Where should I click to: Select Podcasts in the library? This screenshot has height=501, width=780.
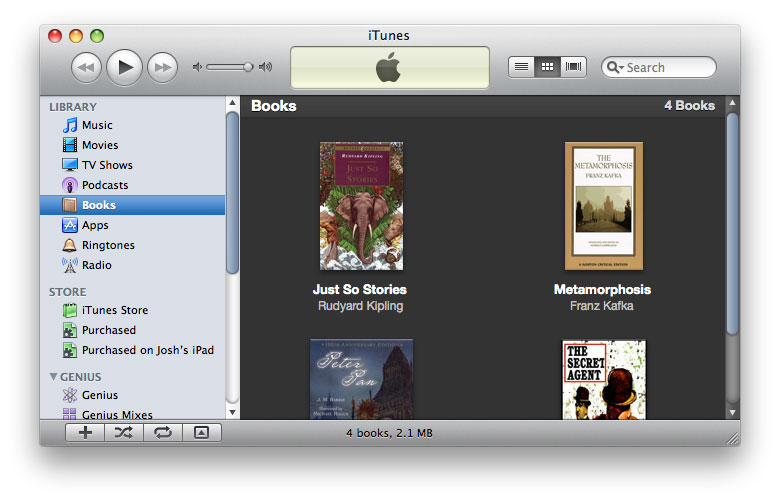[132, 185]
